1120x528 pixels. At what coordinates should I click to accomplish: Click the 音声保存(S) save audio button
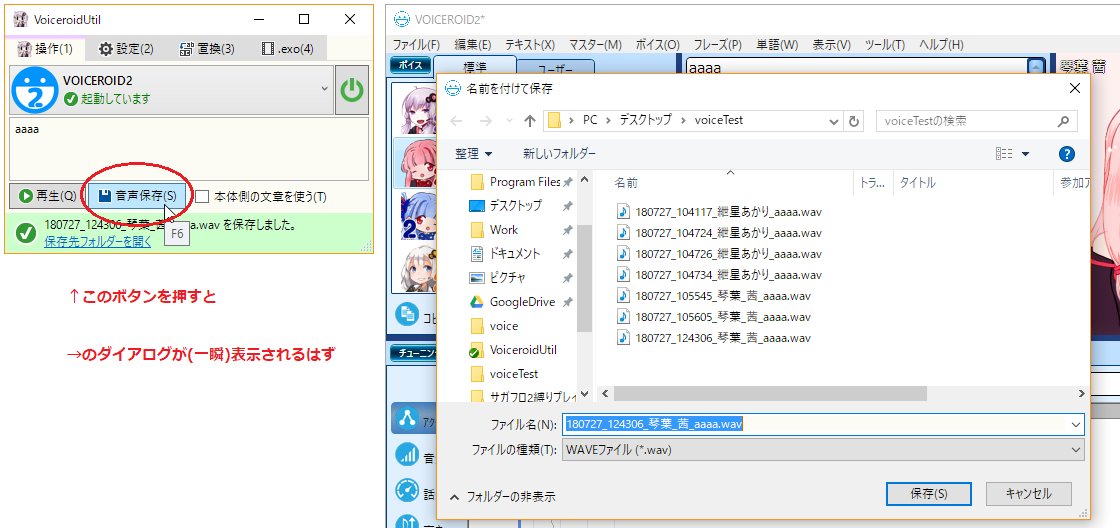click(x=137, y=196)
